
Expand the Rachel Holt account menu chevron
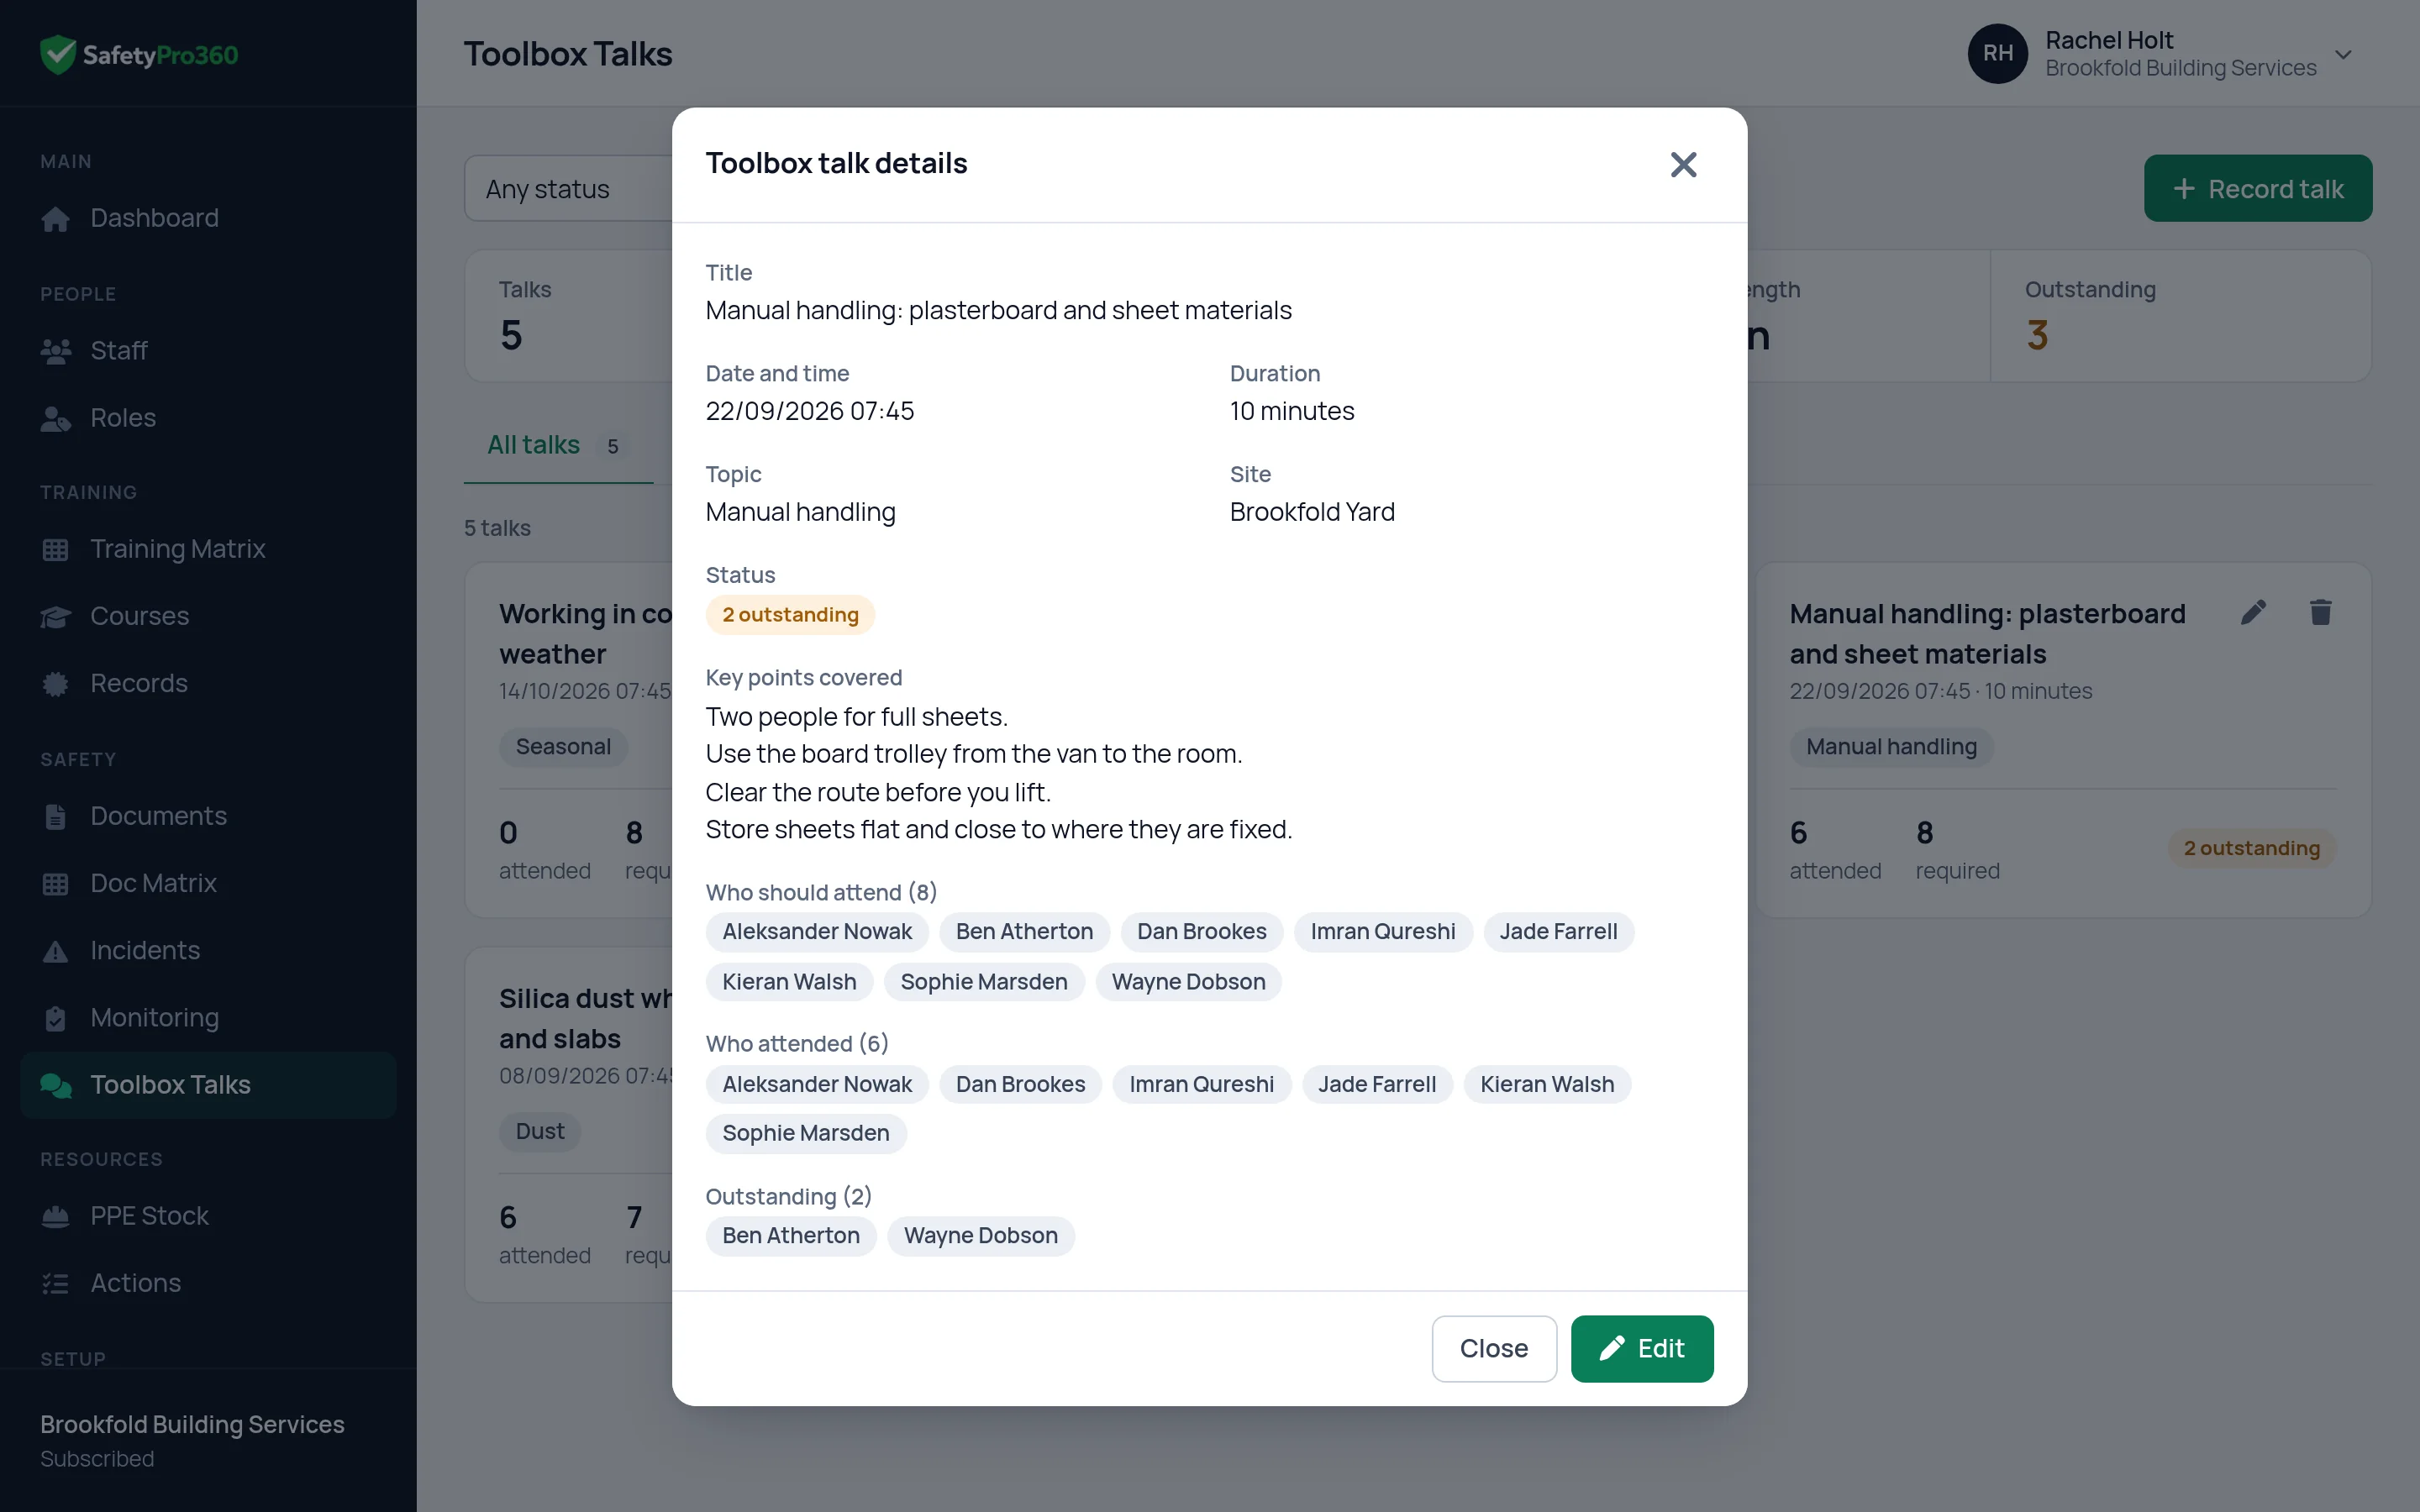point(2343,54)
